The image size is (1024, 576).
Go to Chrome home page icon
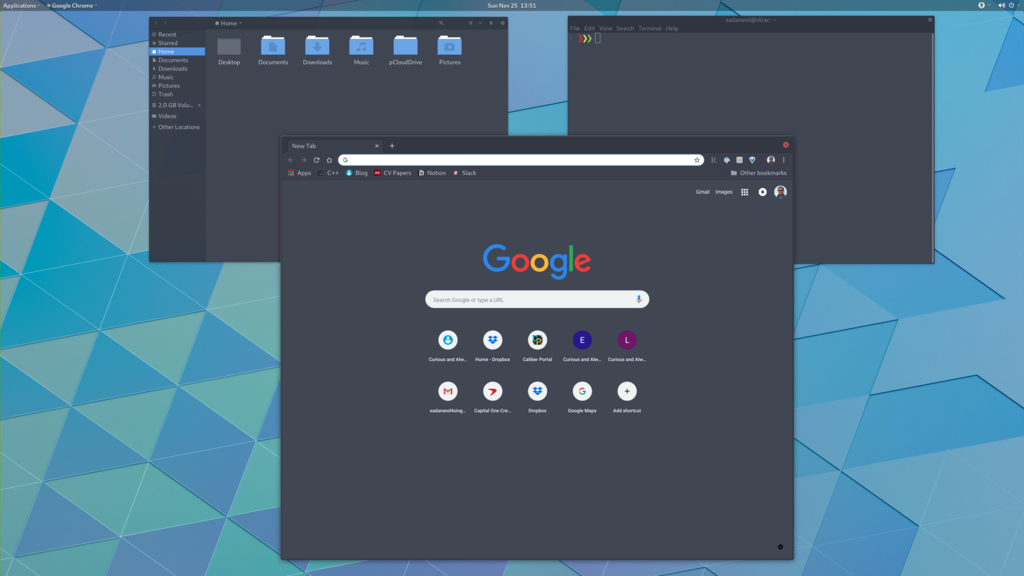[329, 160]
